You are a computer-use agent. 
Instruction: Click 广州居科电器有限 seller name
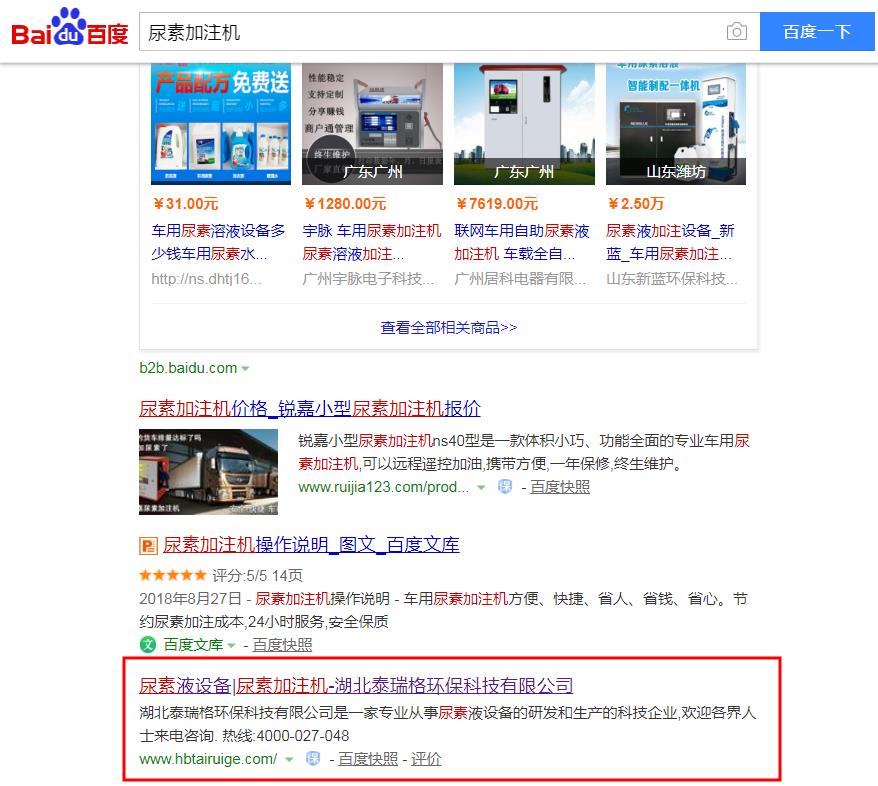(520, 279)
